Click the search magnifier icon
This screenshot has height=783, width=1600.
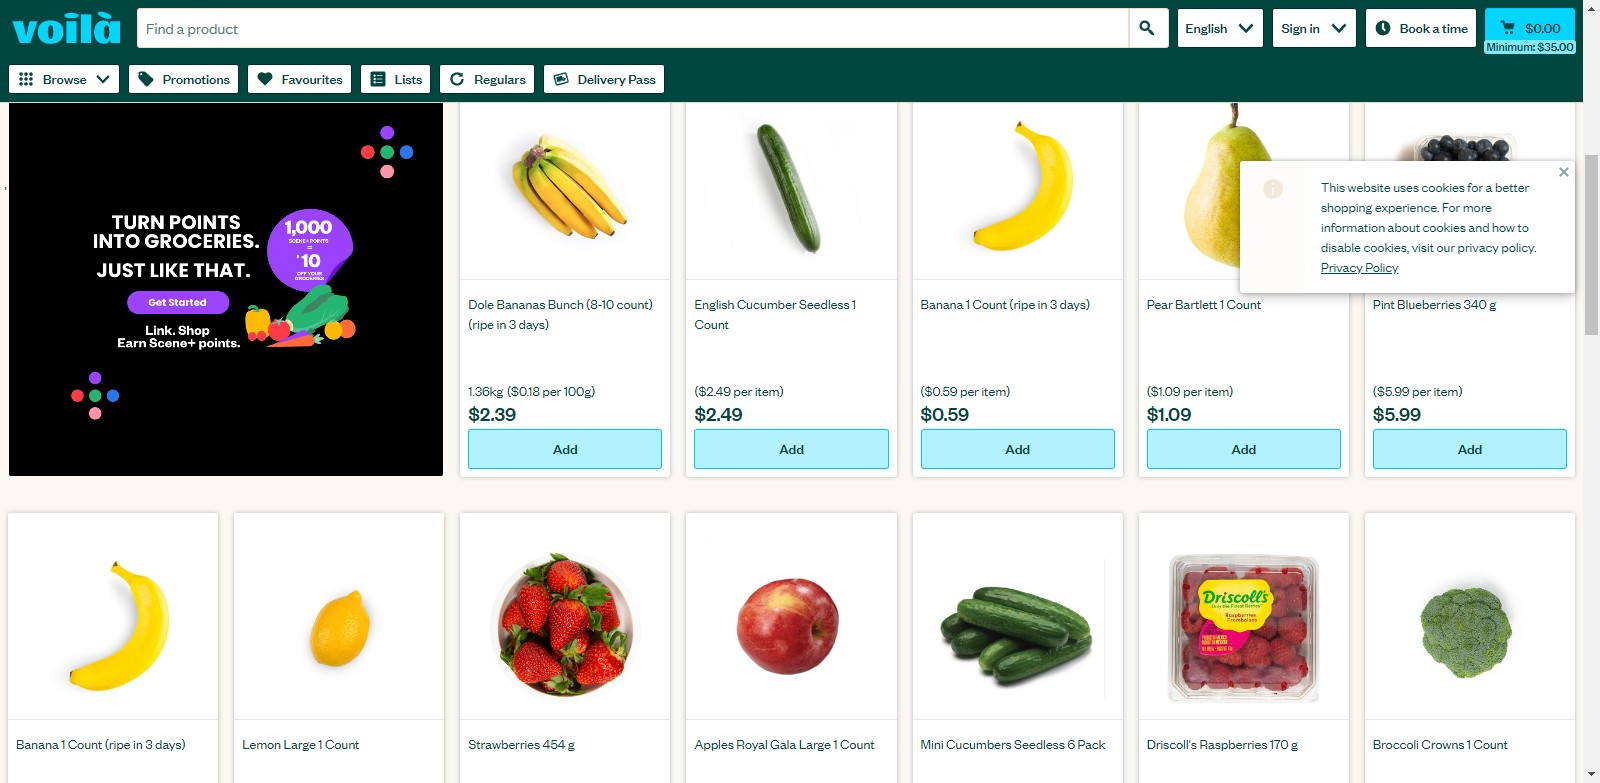tap(1148, 28)
